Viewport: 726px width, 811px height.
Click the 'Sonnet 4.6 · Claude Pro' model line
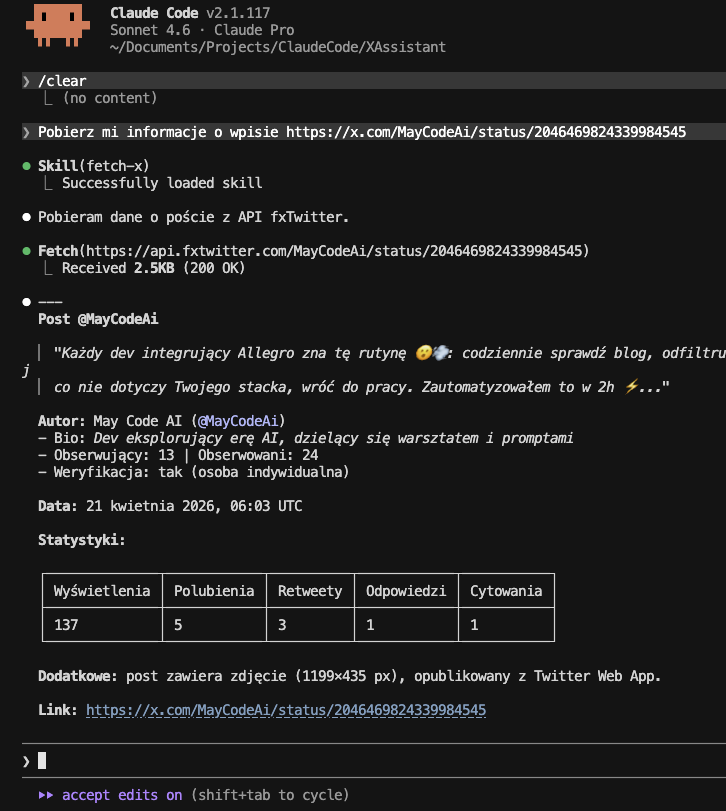202,30
